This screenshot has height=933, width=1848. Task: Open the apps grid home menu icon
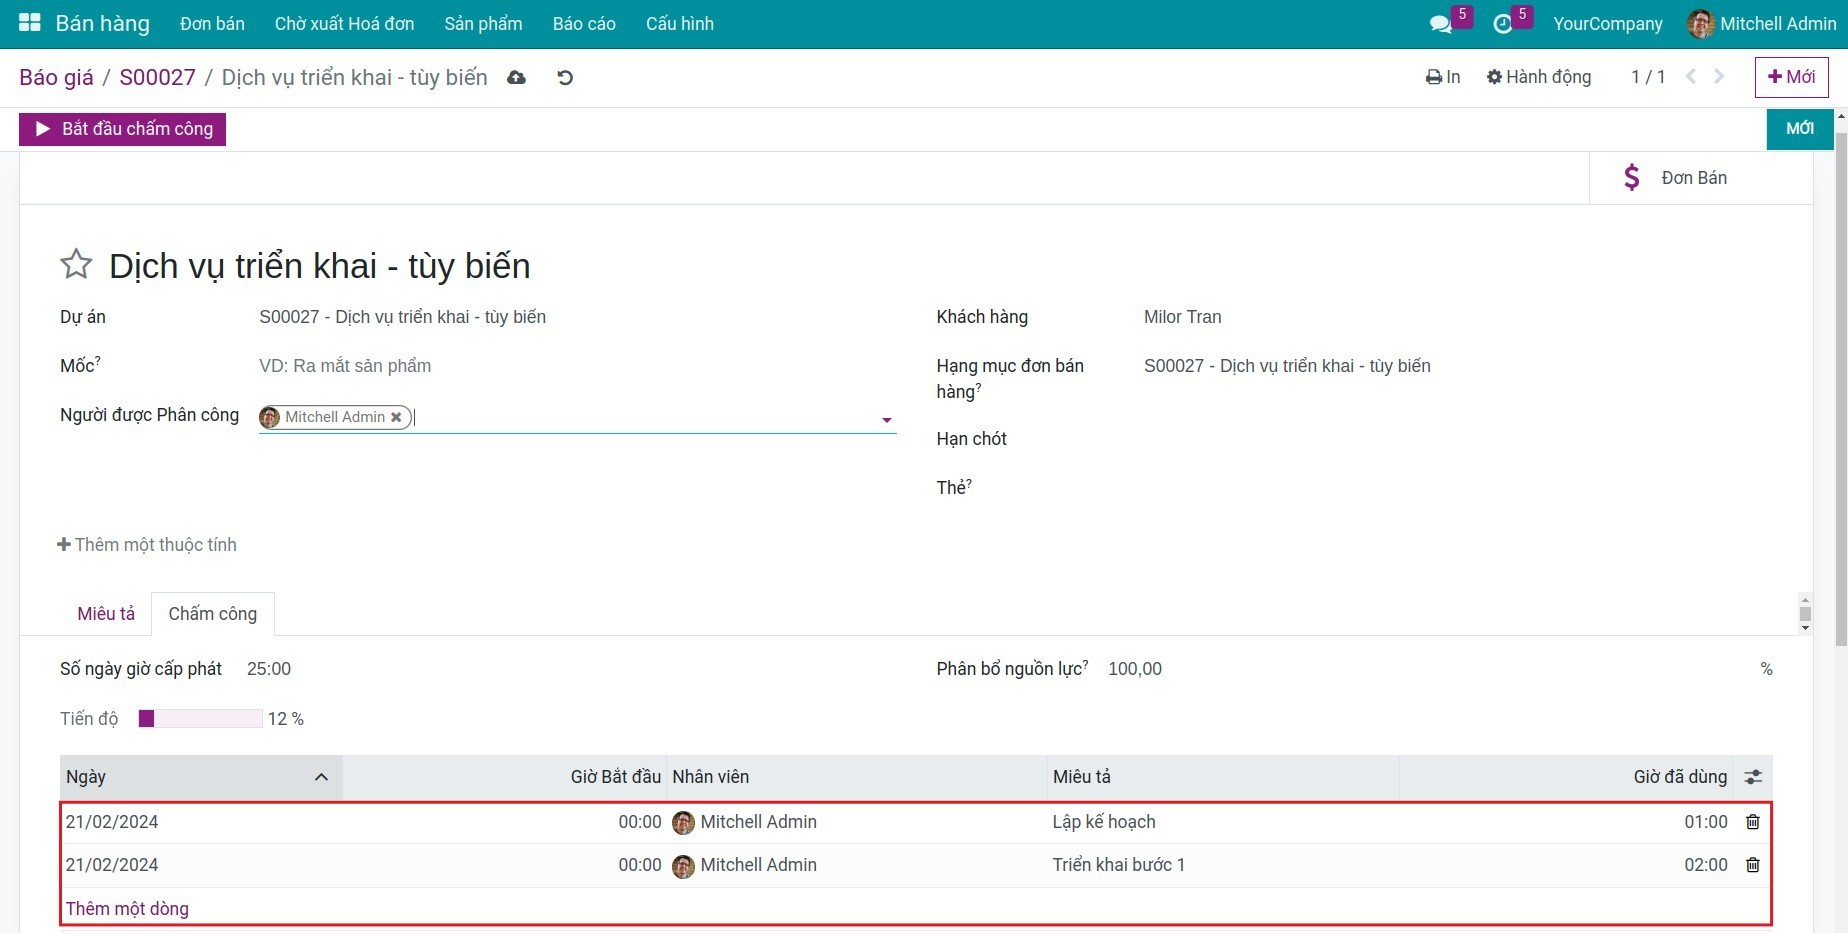(29, 23)
